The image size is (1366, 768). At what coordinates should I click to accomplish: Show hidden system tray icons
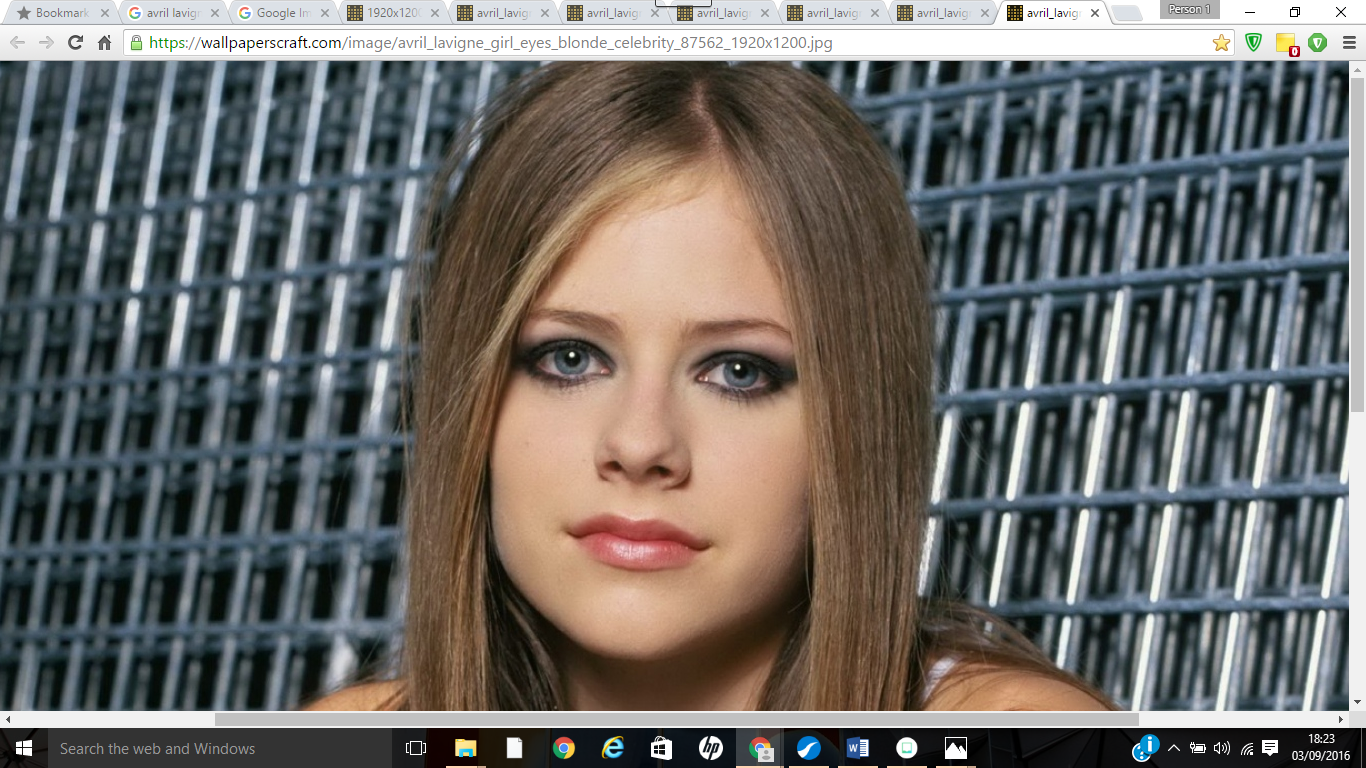click(1174, 748)
